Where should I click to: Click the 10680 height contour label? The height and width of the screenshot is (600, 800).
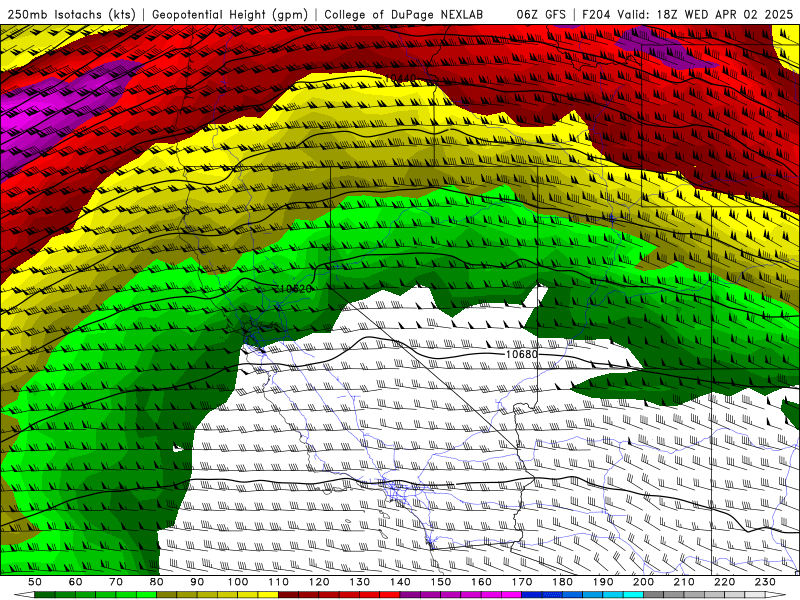click(x=521, y=354)
